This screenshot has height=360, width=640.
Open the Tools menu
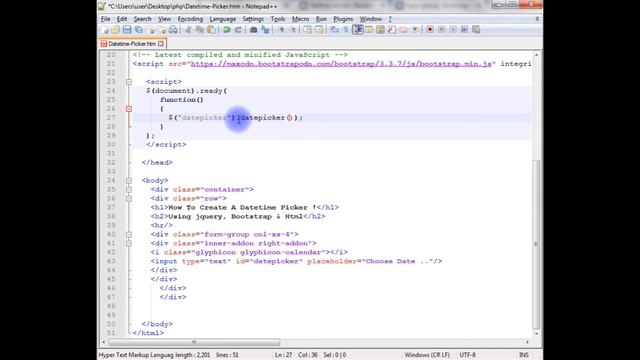tap(278, 19)
